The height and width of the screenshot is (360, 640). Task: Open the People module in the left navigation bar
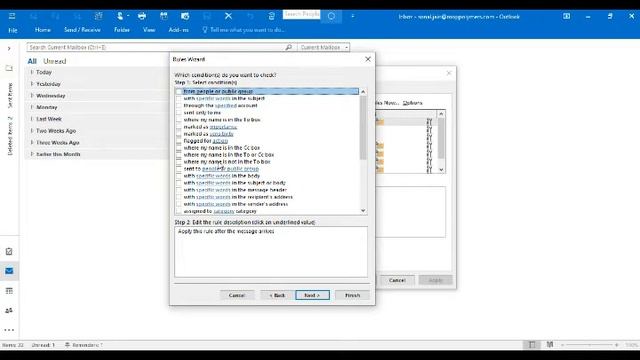point(9,310)
